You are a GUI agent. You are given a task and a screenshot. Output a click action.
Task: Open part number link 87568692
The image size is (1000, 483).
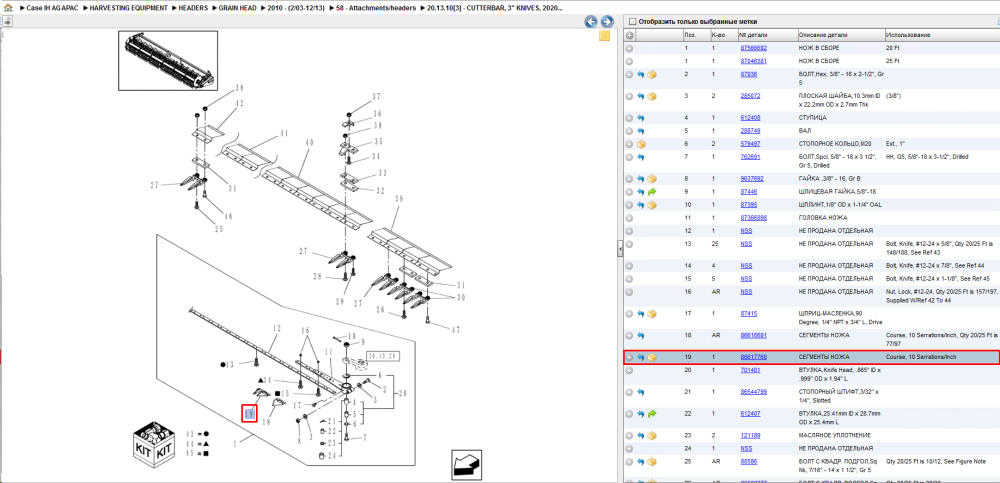click(x=753, y=48)
